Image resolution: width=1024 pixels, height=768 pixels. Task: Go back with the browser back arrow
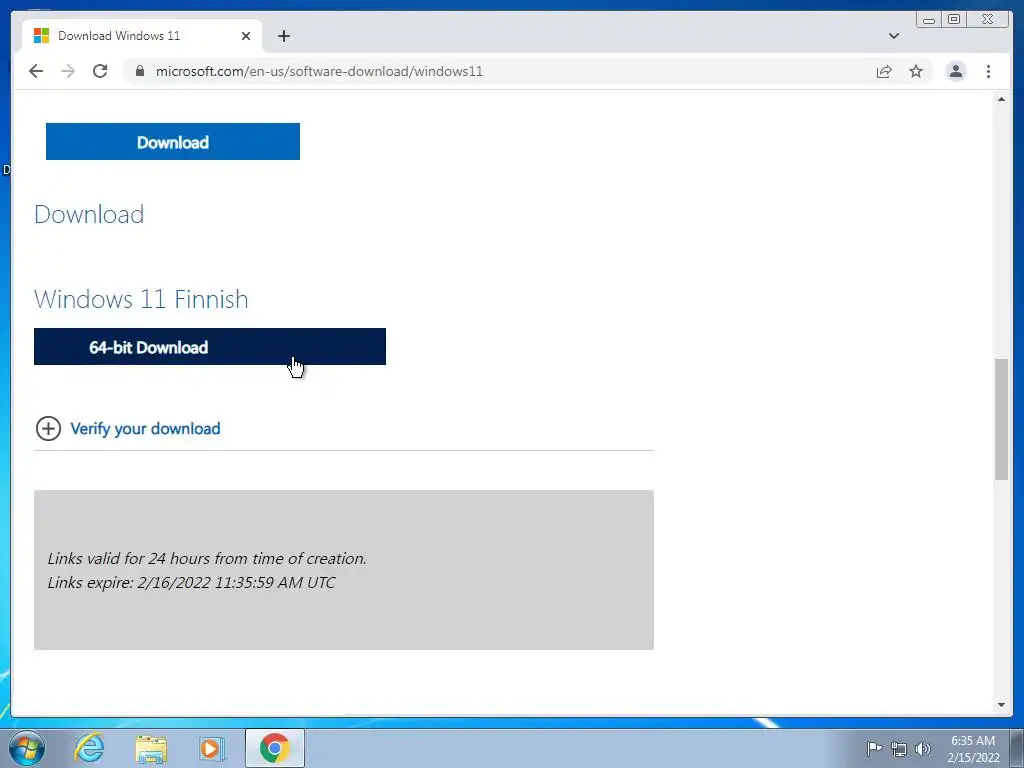(36, 71)
